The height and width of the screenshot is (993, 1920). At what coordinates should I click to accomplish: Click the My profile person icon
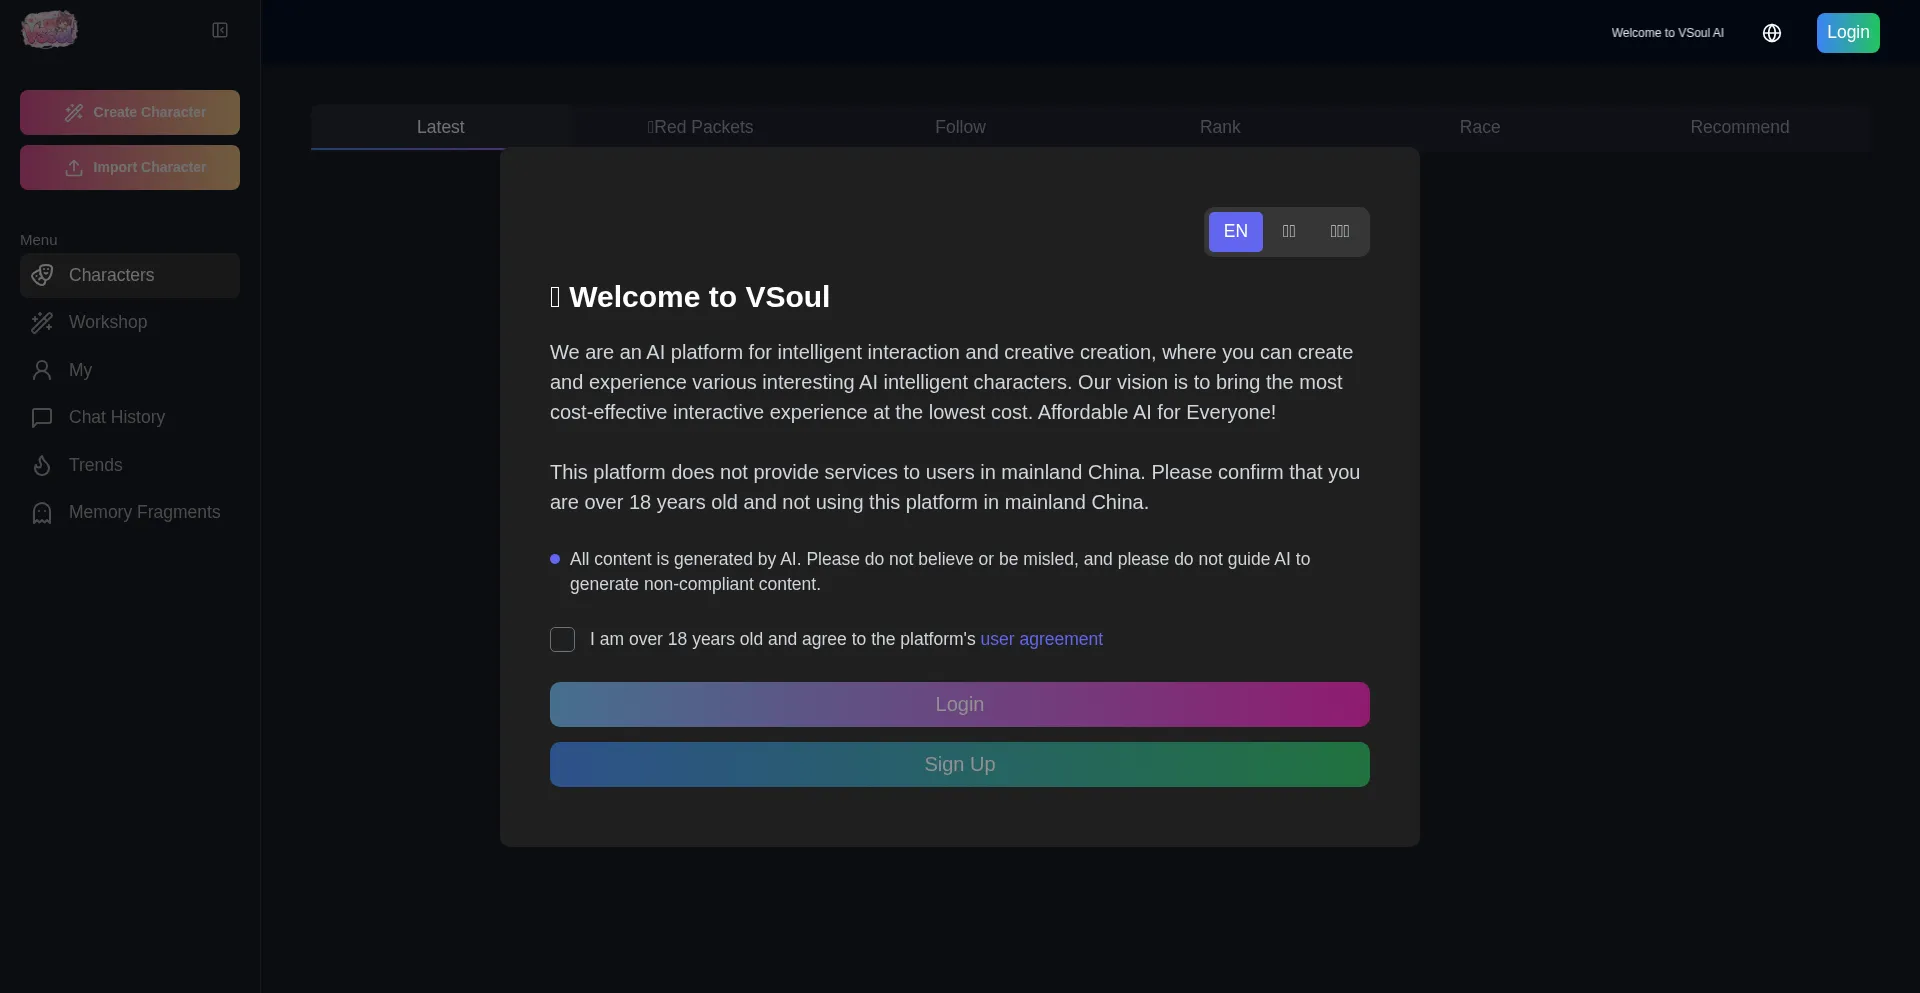42,370
